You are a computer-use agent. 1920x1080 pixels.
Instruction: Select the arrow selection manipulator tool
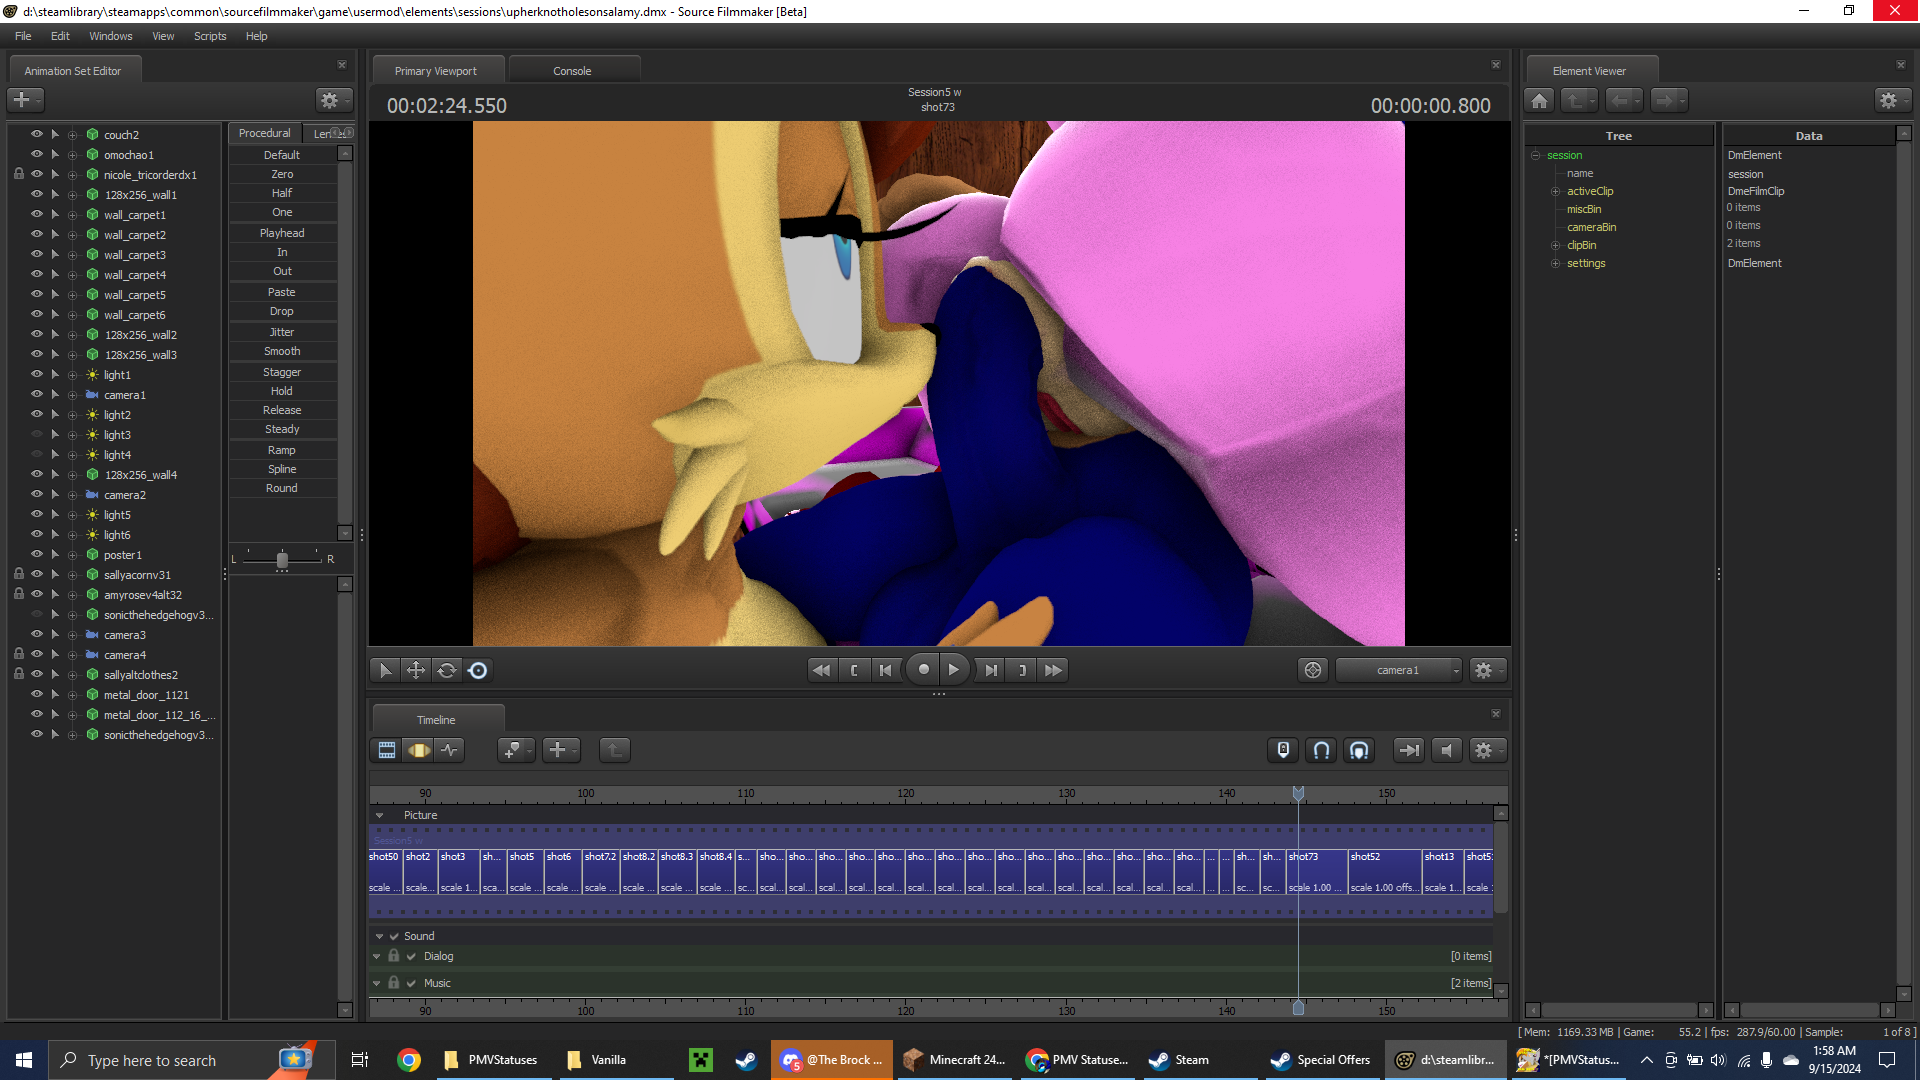(x=385, y=670)
